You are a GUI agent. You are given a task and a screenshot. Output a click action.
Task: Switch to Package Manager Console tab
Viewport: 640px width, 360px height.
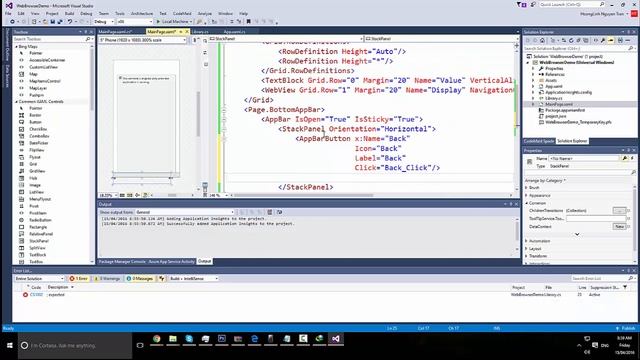[x=122, y=261]
